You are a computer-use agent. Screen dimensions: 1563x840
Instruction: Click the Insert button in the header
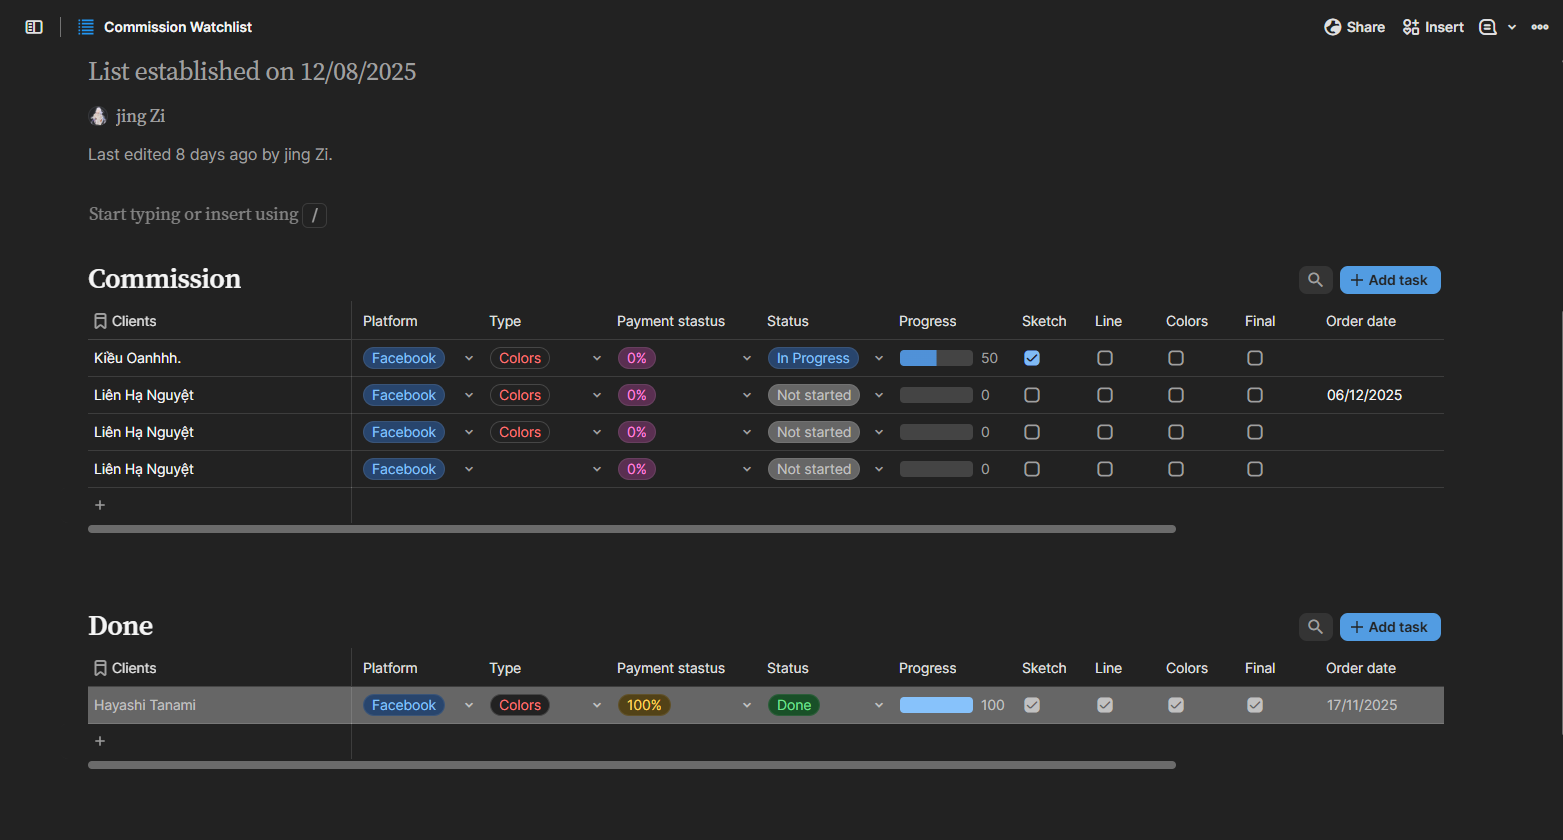coord(1433,27)
